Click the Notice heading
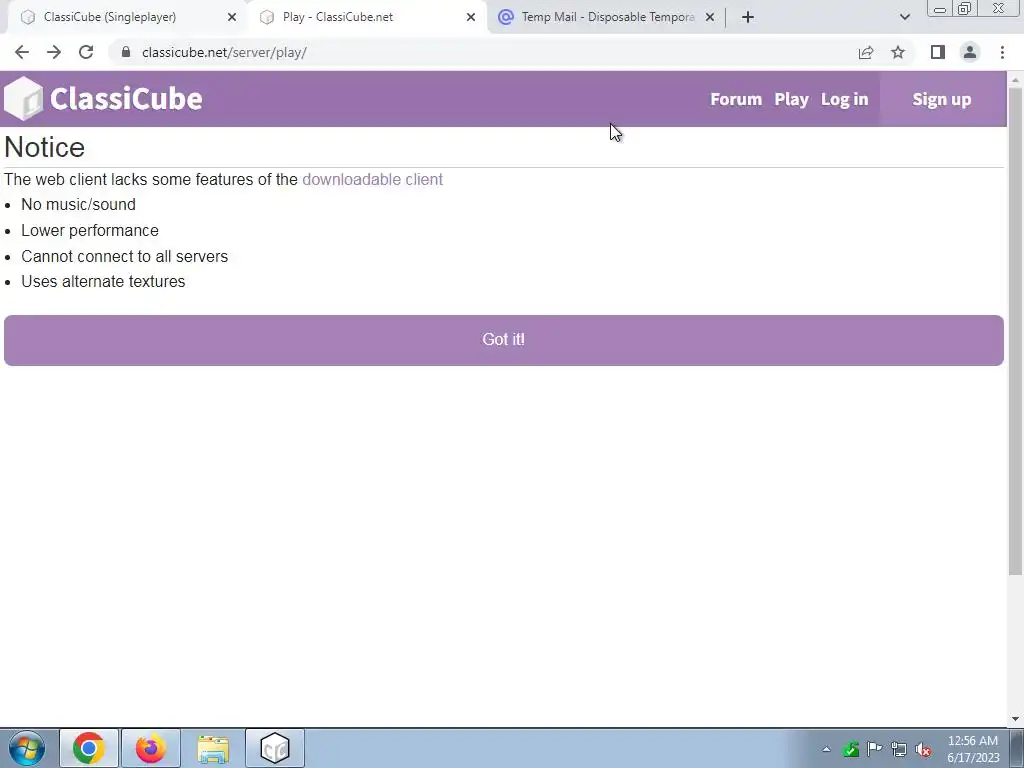This screenshot has height=768, width=1024. [44, 148]
